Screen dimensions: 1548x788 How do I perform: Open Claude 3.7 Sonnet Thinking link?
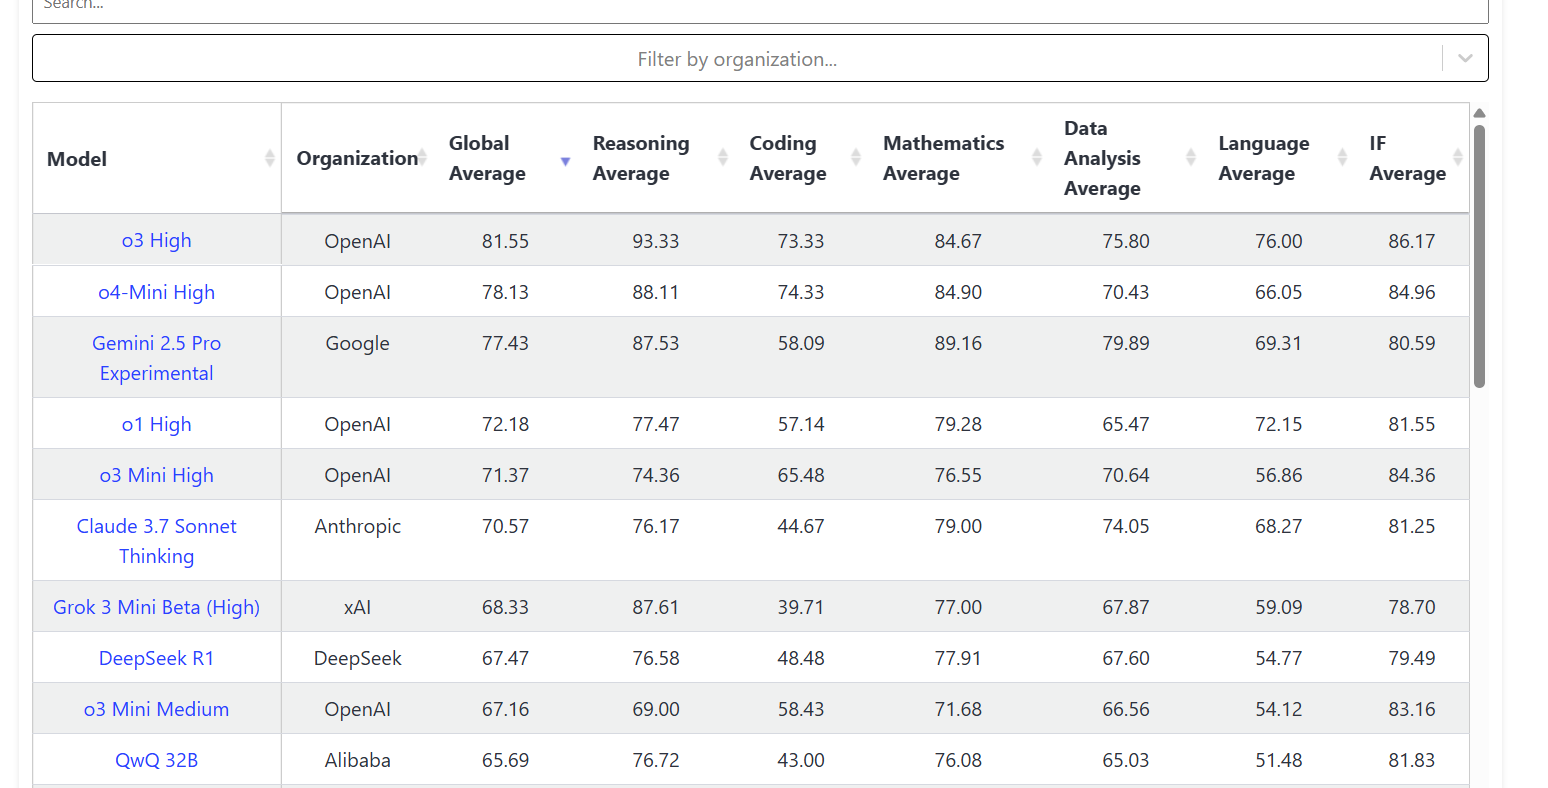click(156, 541)
